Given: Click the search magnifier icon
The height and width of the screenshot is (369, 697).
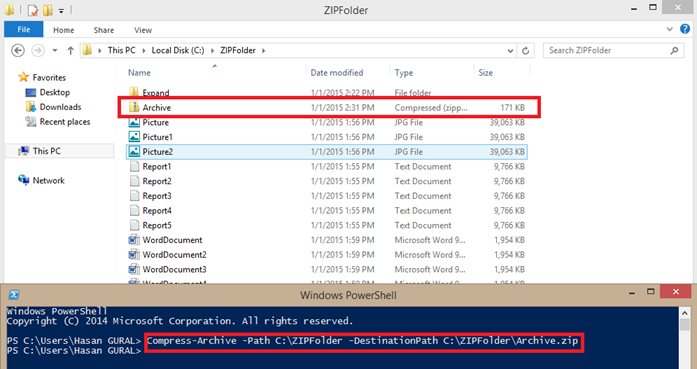Looking at the screenshot, I should pos(674,50).
